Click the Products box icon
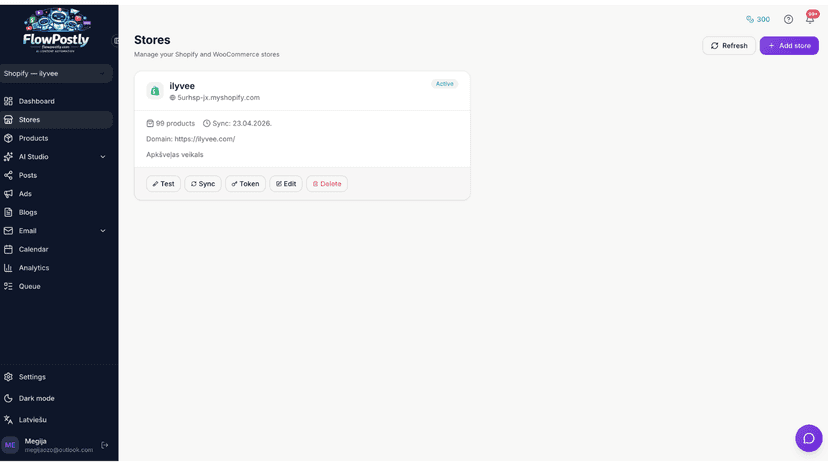This screenshot has width=828, height=466. pyautogui.click(x=8, y=138)
